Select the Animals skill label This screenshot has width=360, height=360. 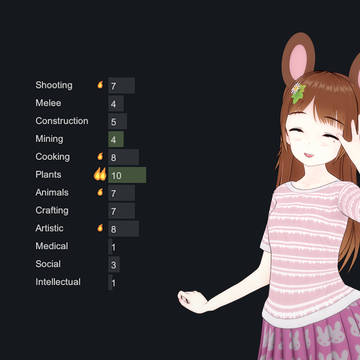[52, 192]
